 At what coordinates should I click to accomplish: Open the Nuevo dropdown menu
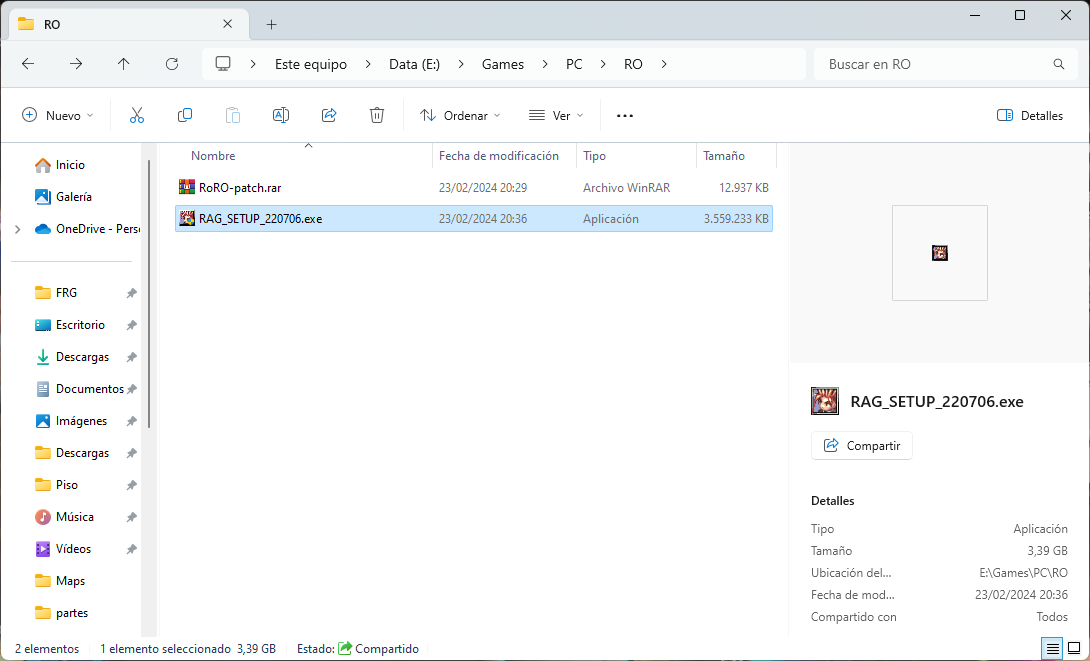click(58, 115)
